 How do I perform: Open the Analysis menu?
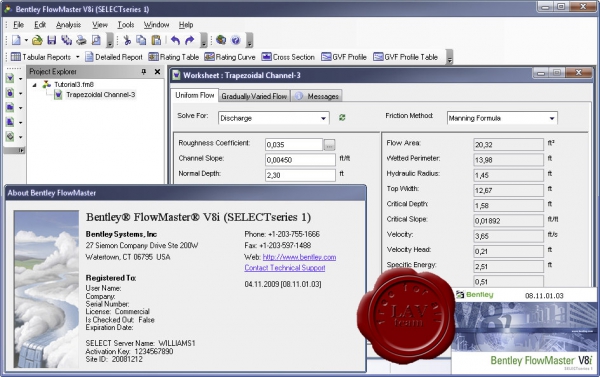(x=68, y=25)
